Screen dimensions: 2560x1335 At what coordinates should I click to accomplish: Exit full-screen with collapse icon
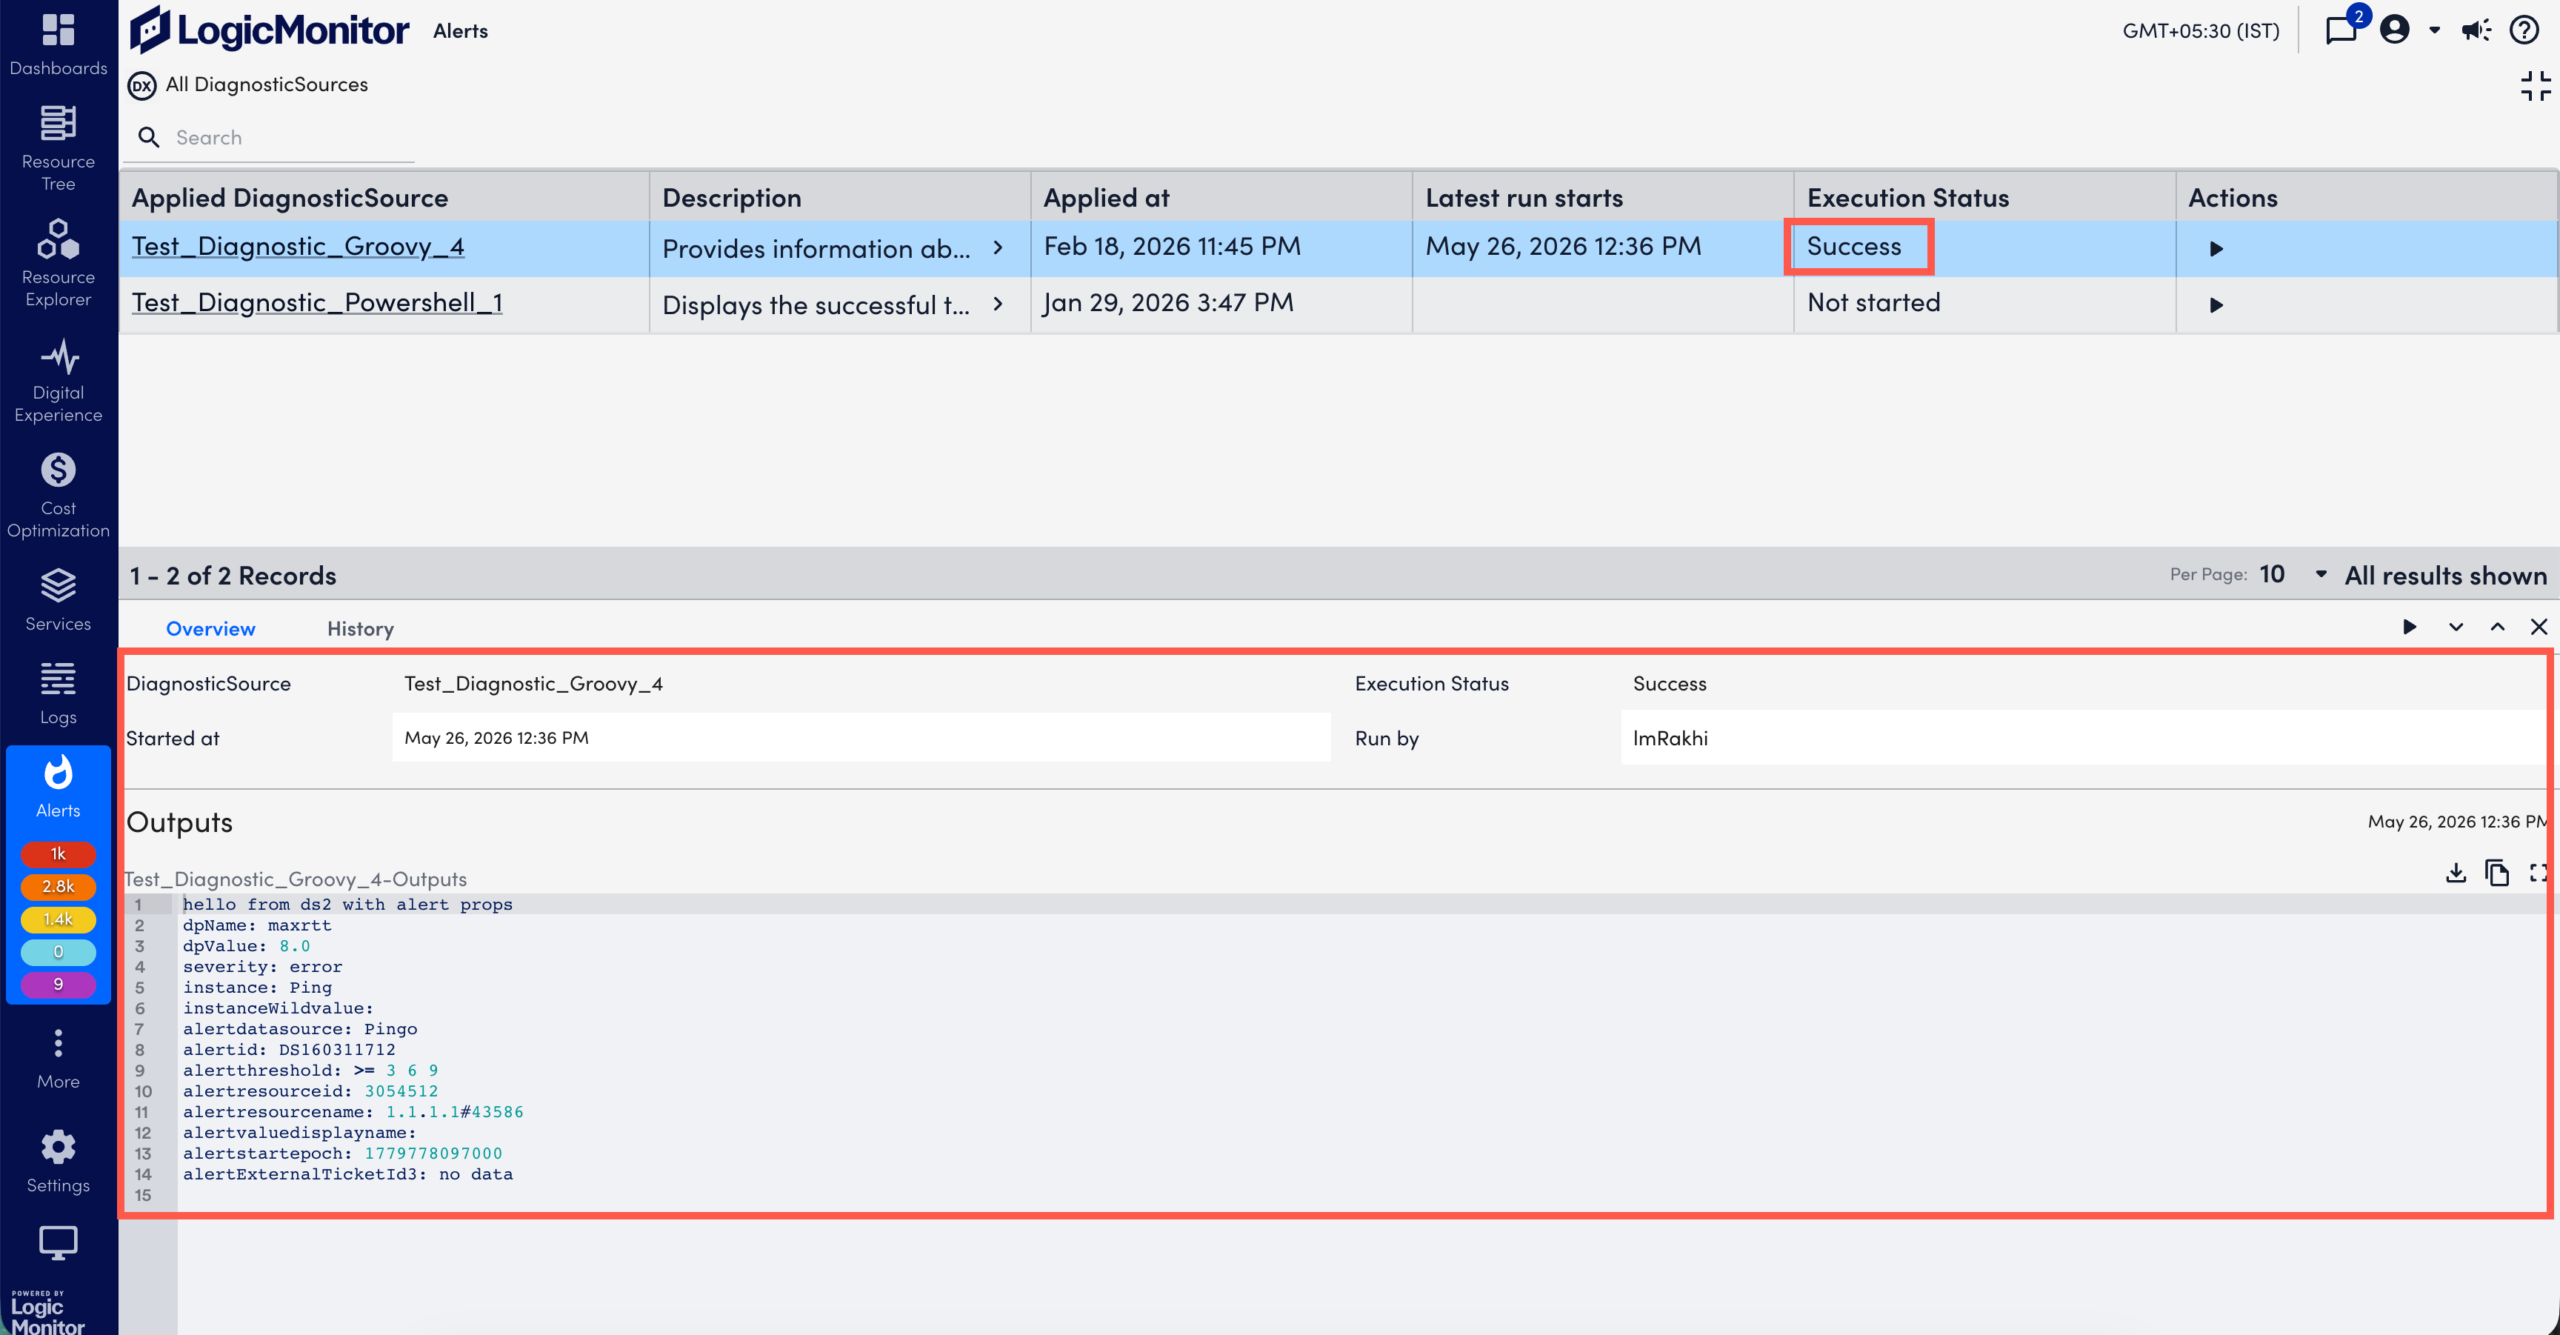coord(2535,85)
